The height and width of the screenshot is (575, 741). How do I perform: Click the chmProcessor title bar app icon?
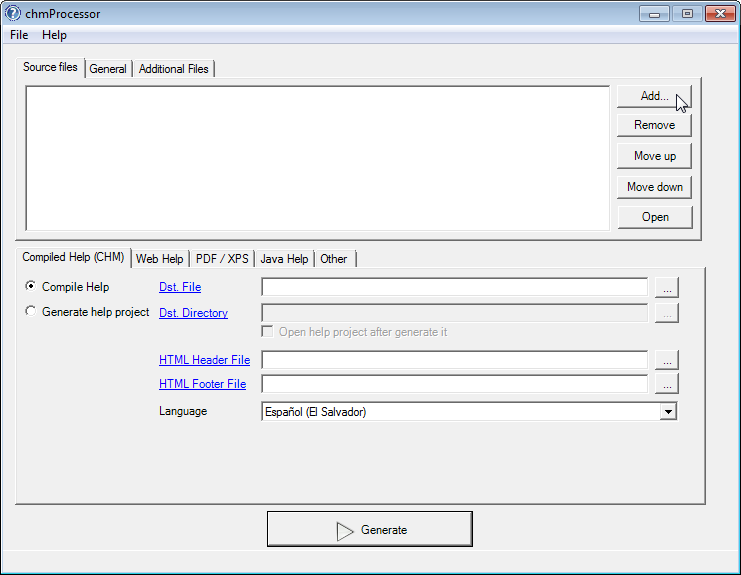[13, 13]
